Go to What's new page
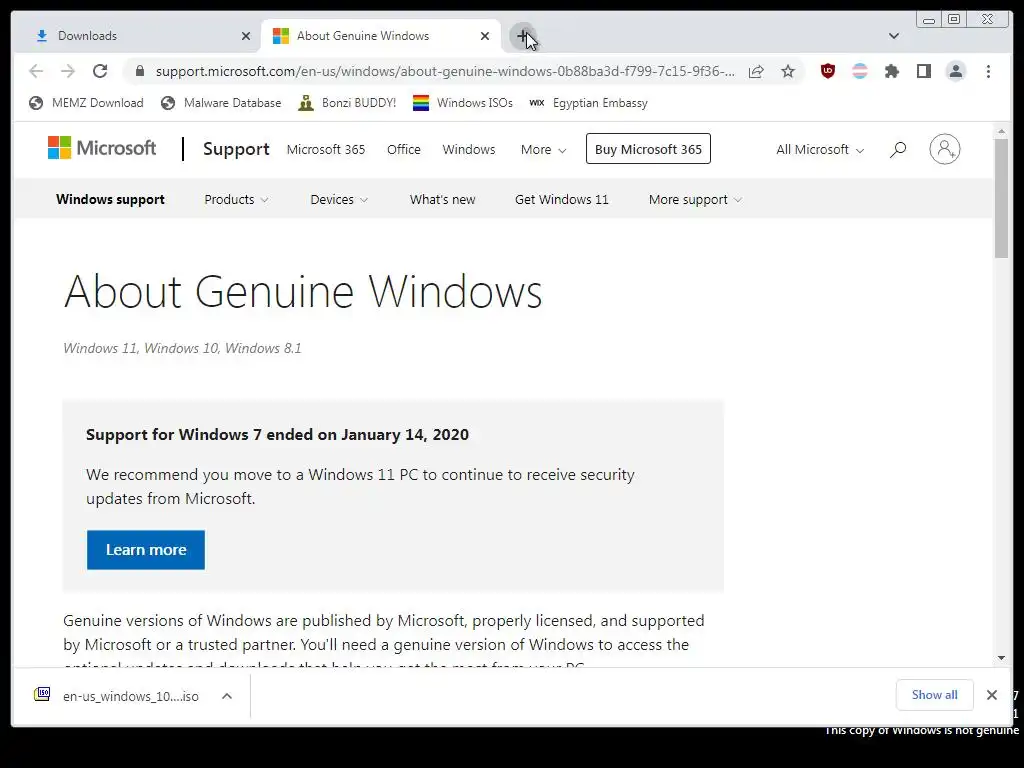1024x768 pixels. point(443,199)
